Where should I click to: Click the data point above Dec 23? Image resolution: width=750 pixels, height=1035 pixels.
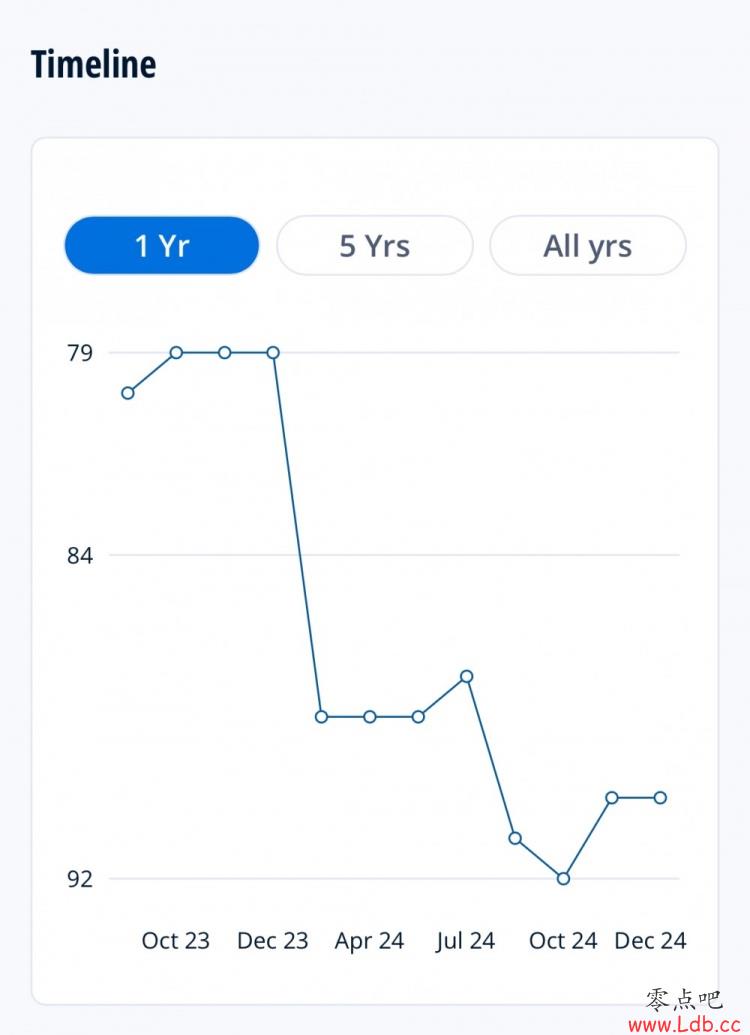pos(273,353)
